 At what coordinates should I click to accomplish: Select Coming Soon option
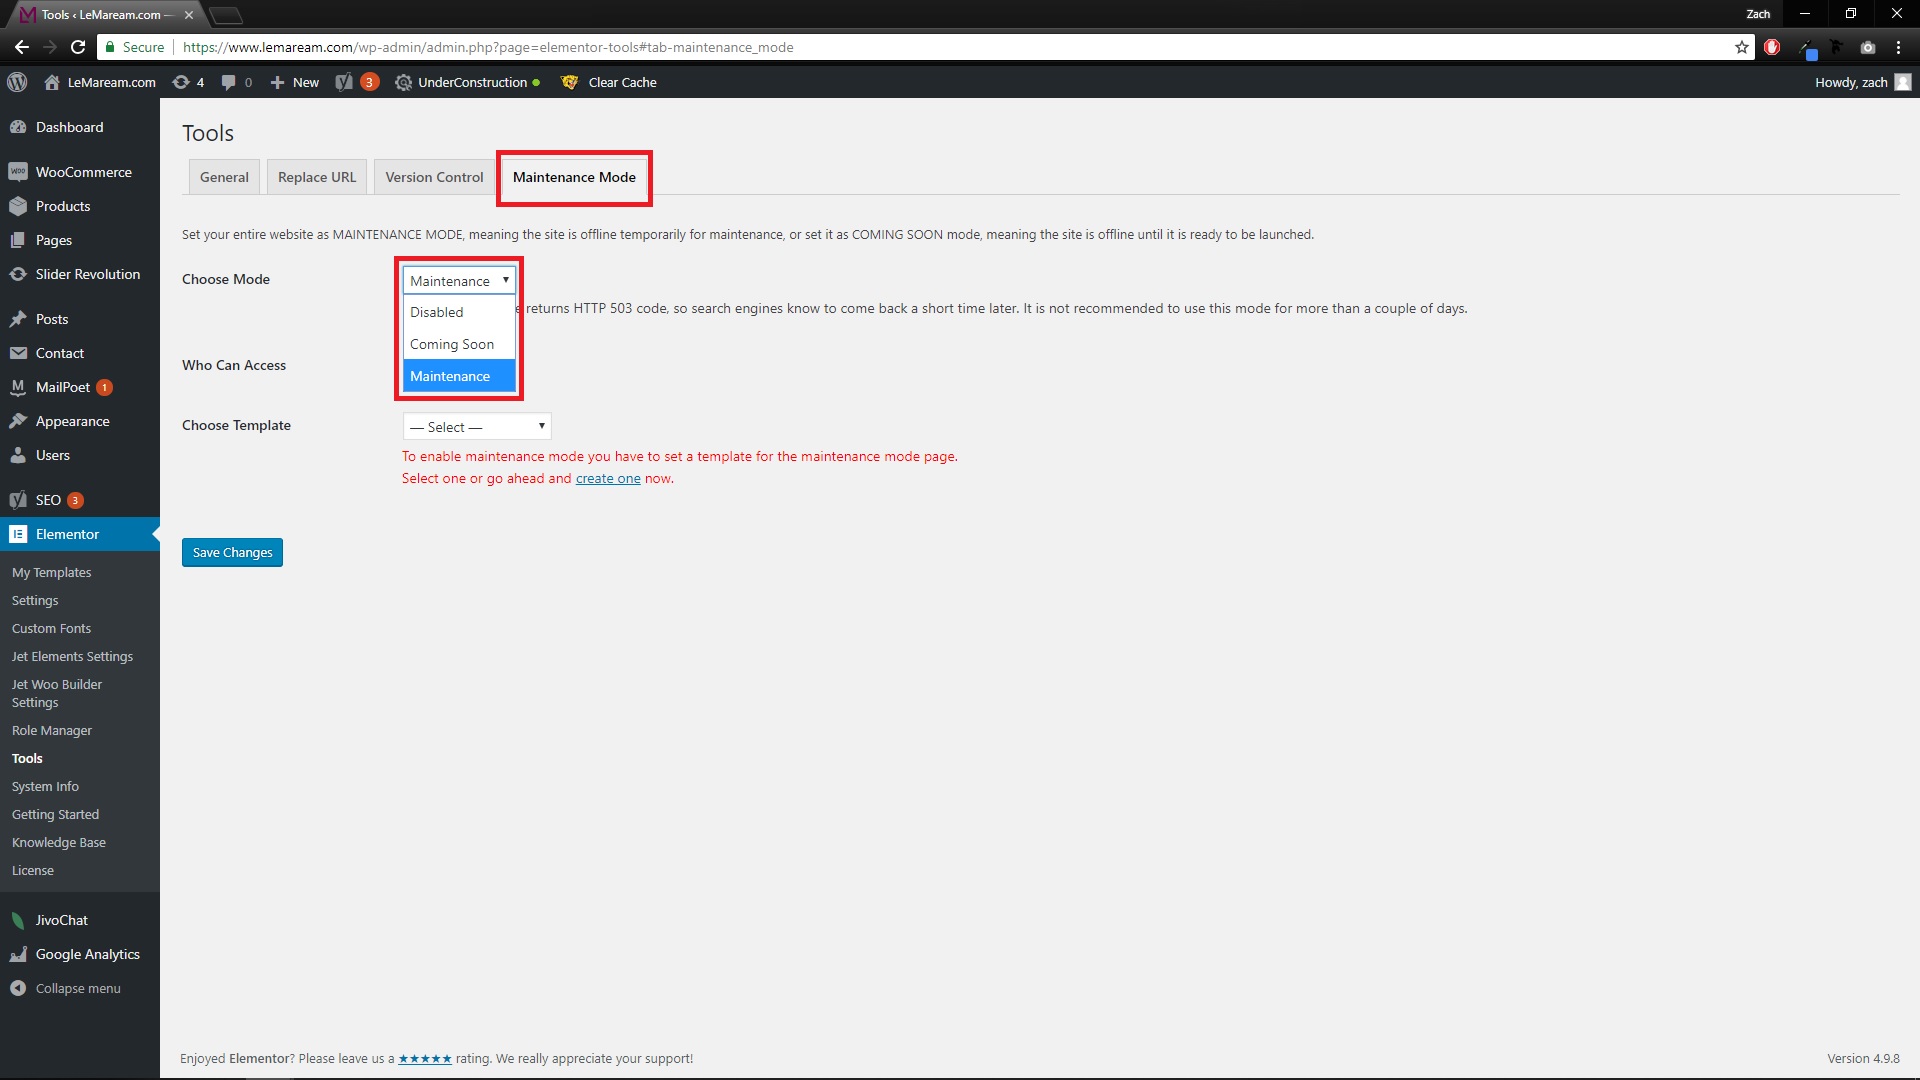459,344
